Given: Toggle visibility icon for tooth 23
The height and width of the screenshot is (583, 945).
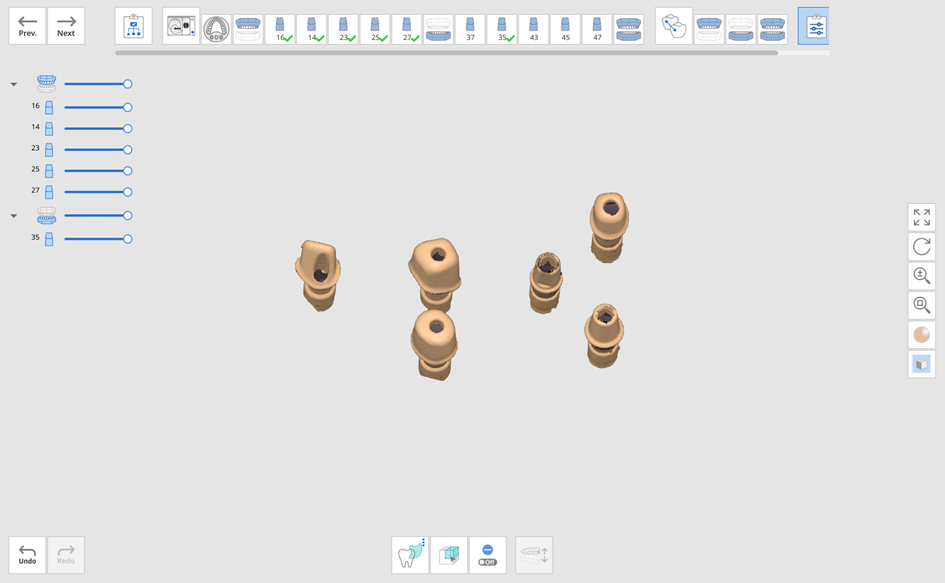Looking at the screenshot, I should click(x=49, y=150).
